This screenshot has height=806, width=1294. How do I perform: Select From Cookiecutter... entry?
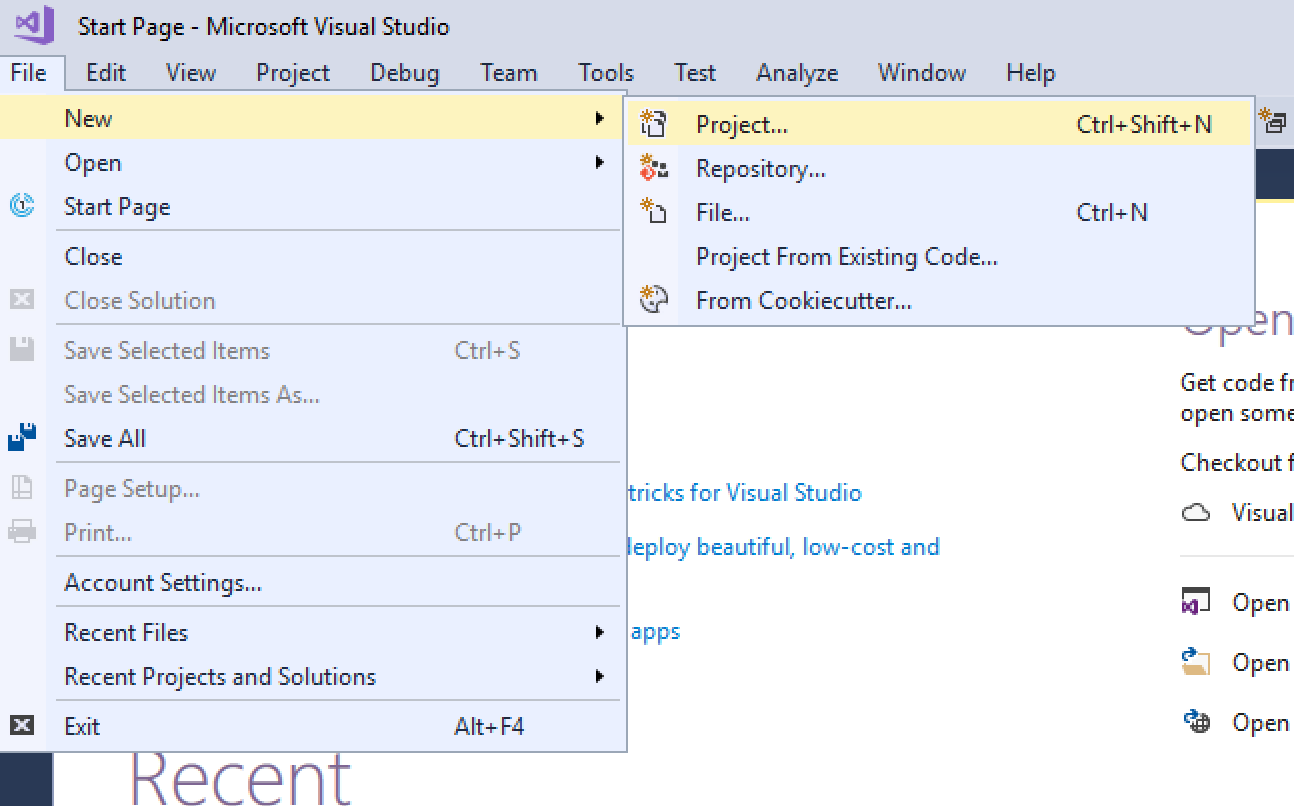pos(939,300)
